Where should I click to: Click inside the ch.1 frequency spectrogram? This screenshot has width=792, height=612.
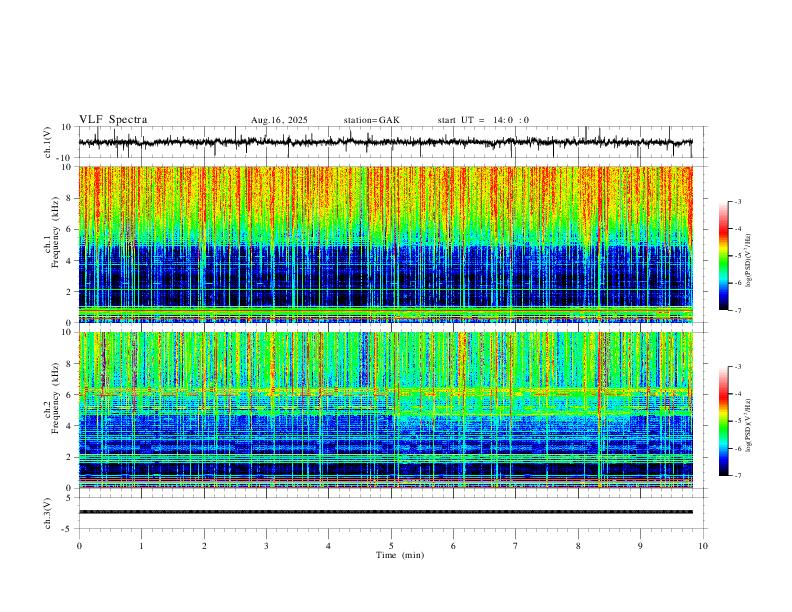[385, 244]
